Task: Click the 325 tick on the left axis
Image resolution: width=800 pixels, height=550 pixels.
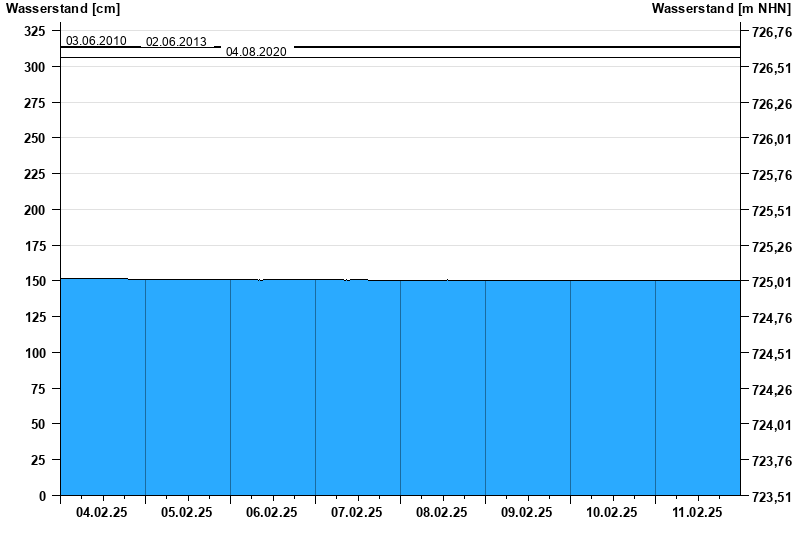Action: click(x=34, y=31)
